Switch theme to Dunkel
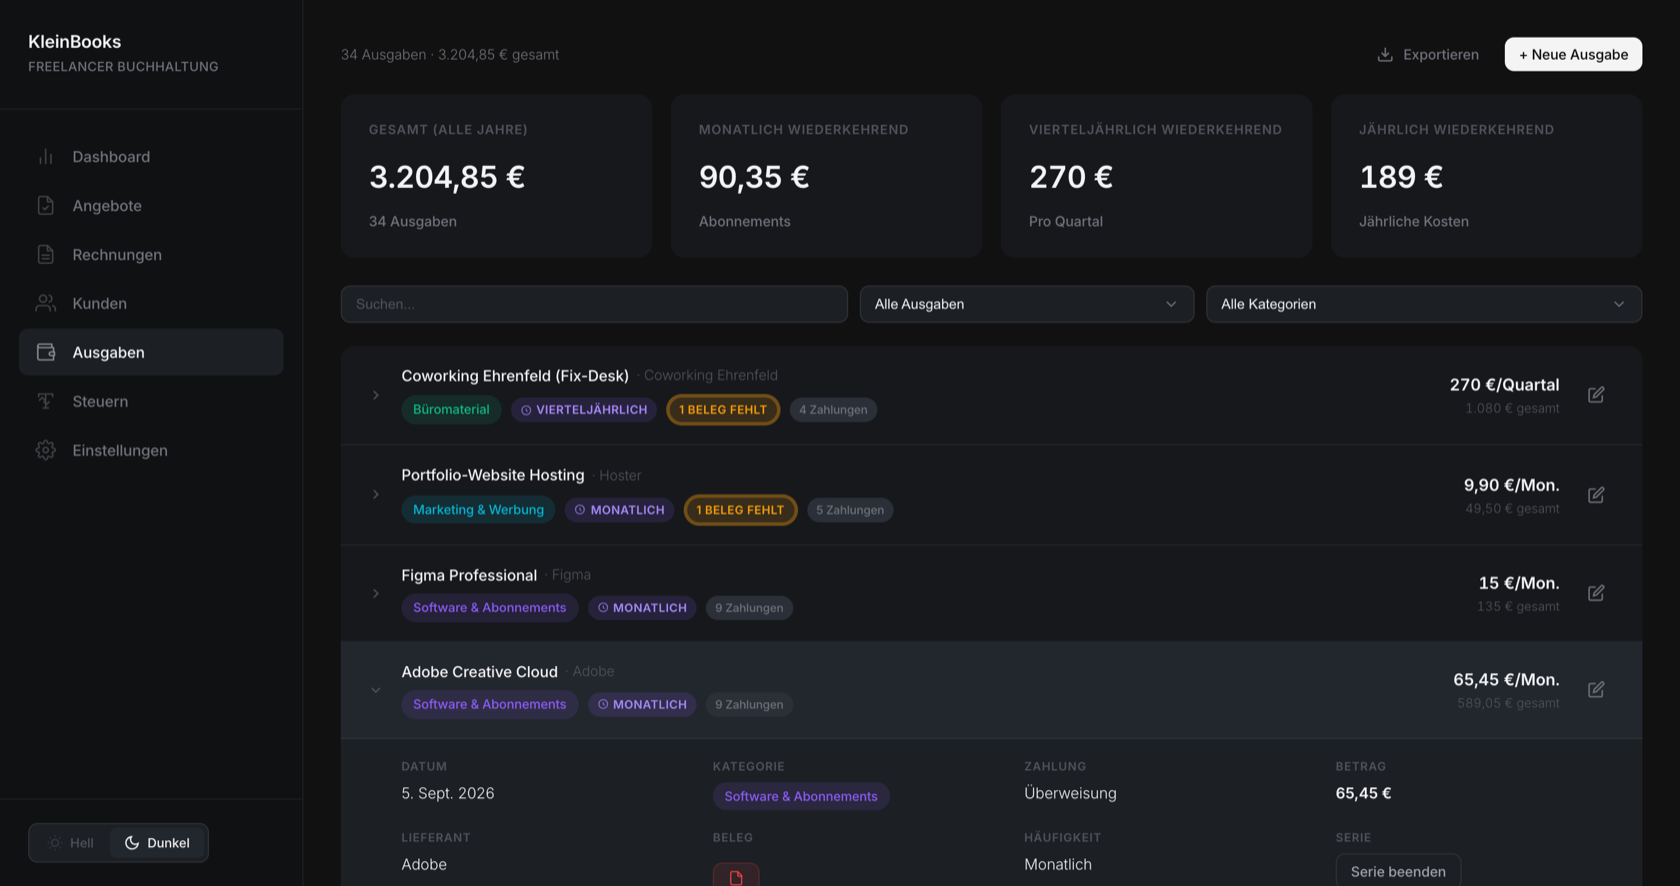 click(x=157, y=843)
